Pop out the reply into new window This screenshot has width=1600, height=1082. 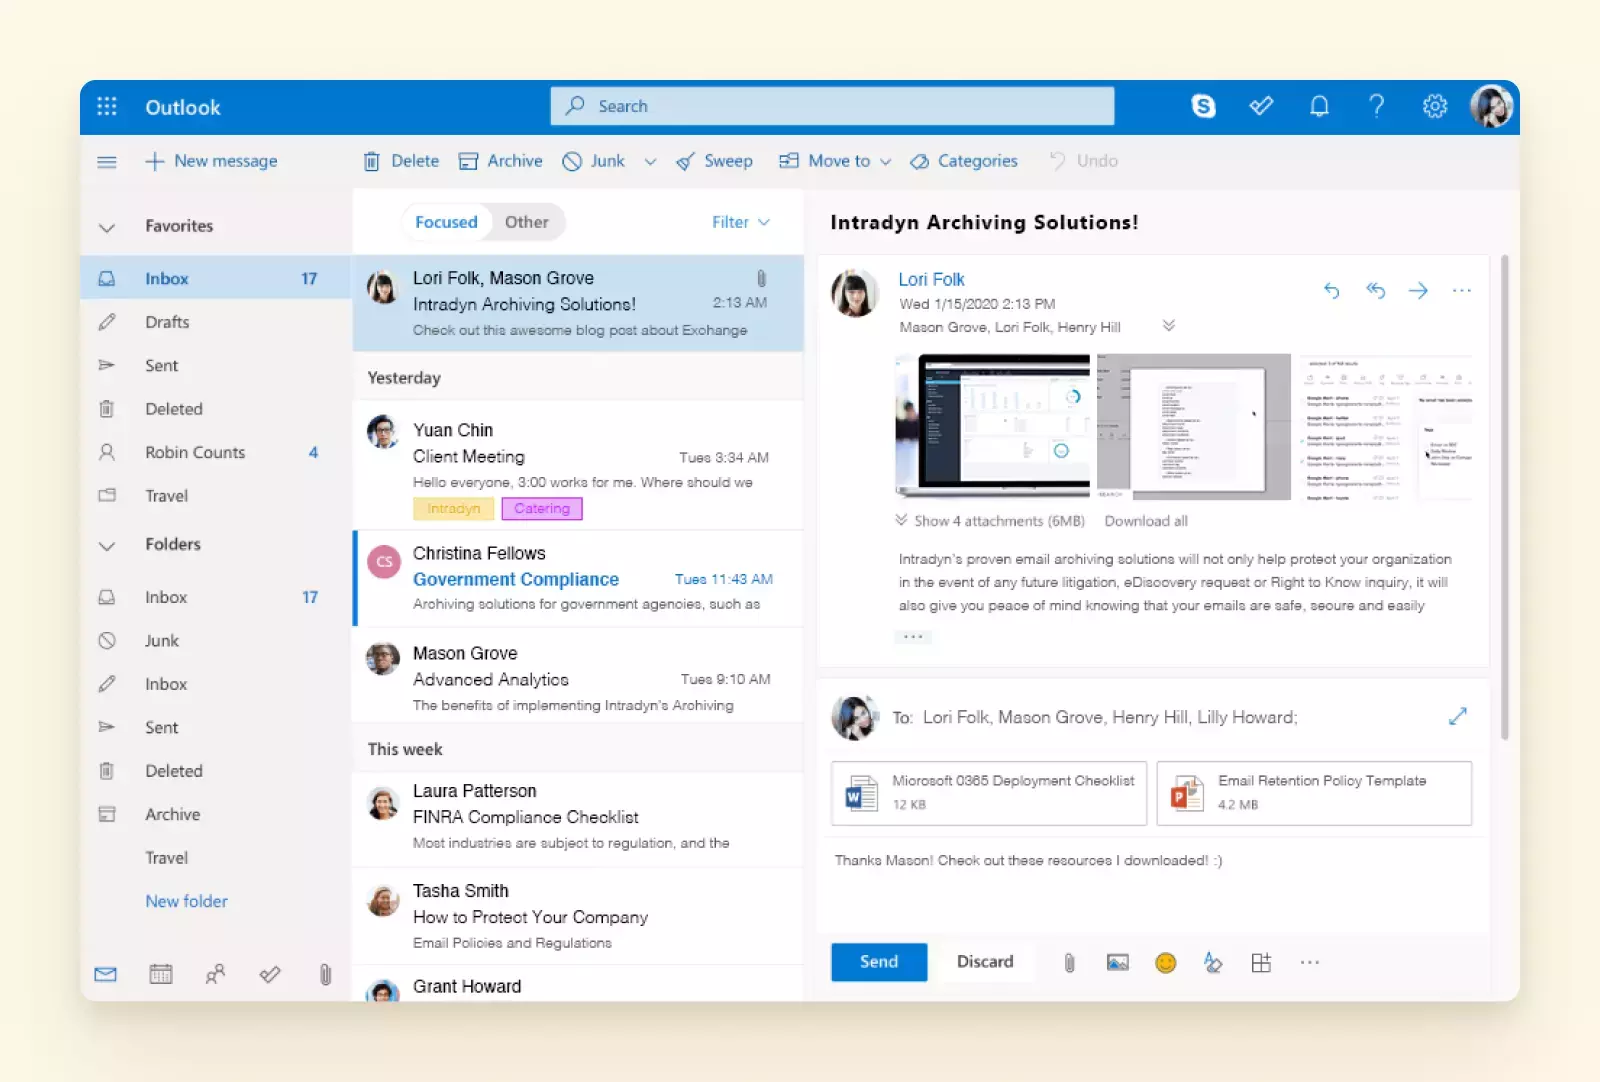pos(1457,716)
